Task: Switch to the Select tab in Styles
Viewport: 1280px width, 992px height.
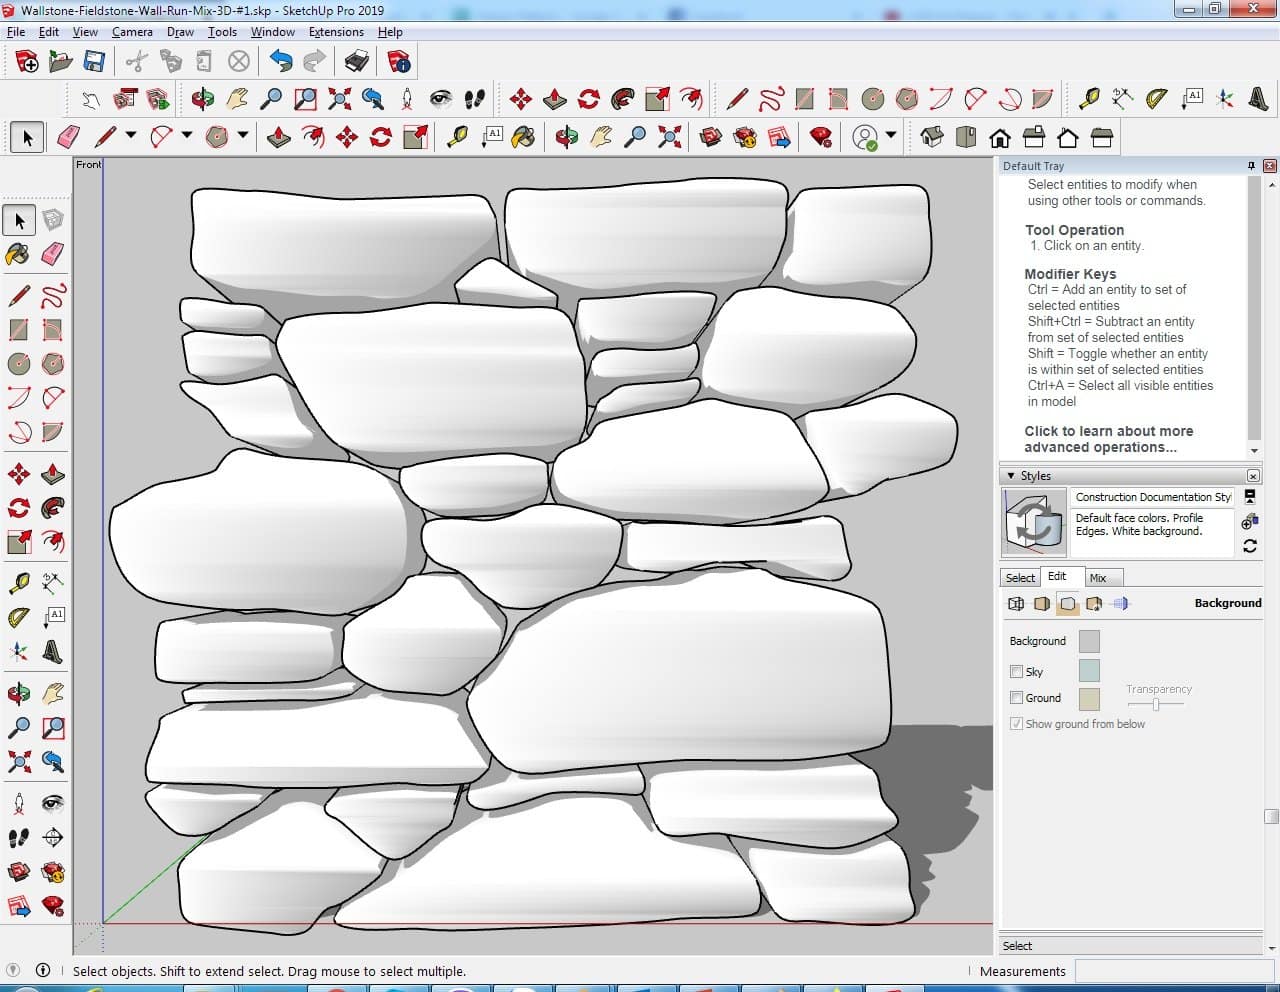Action: pos(1020,578)
